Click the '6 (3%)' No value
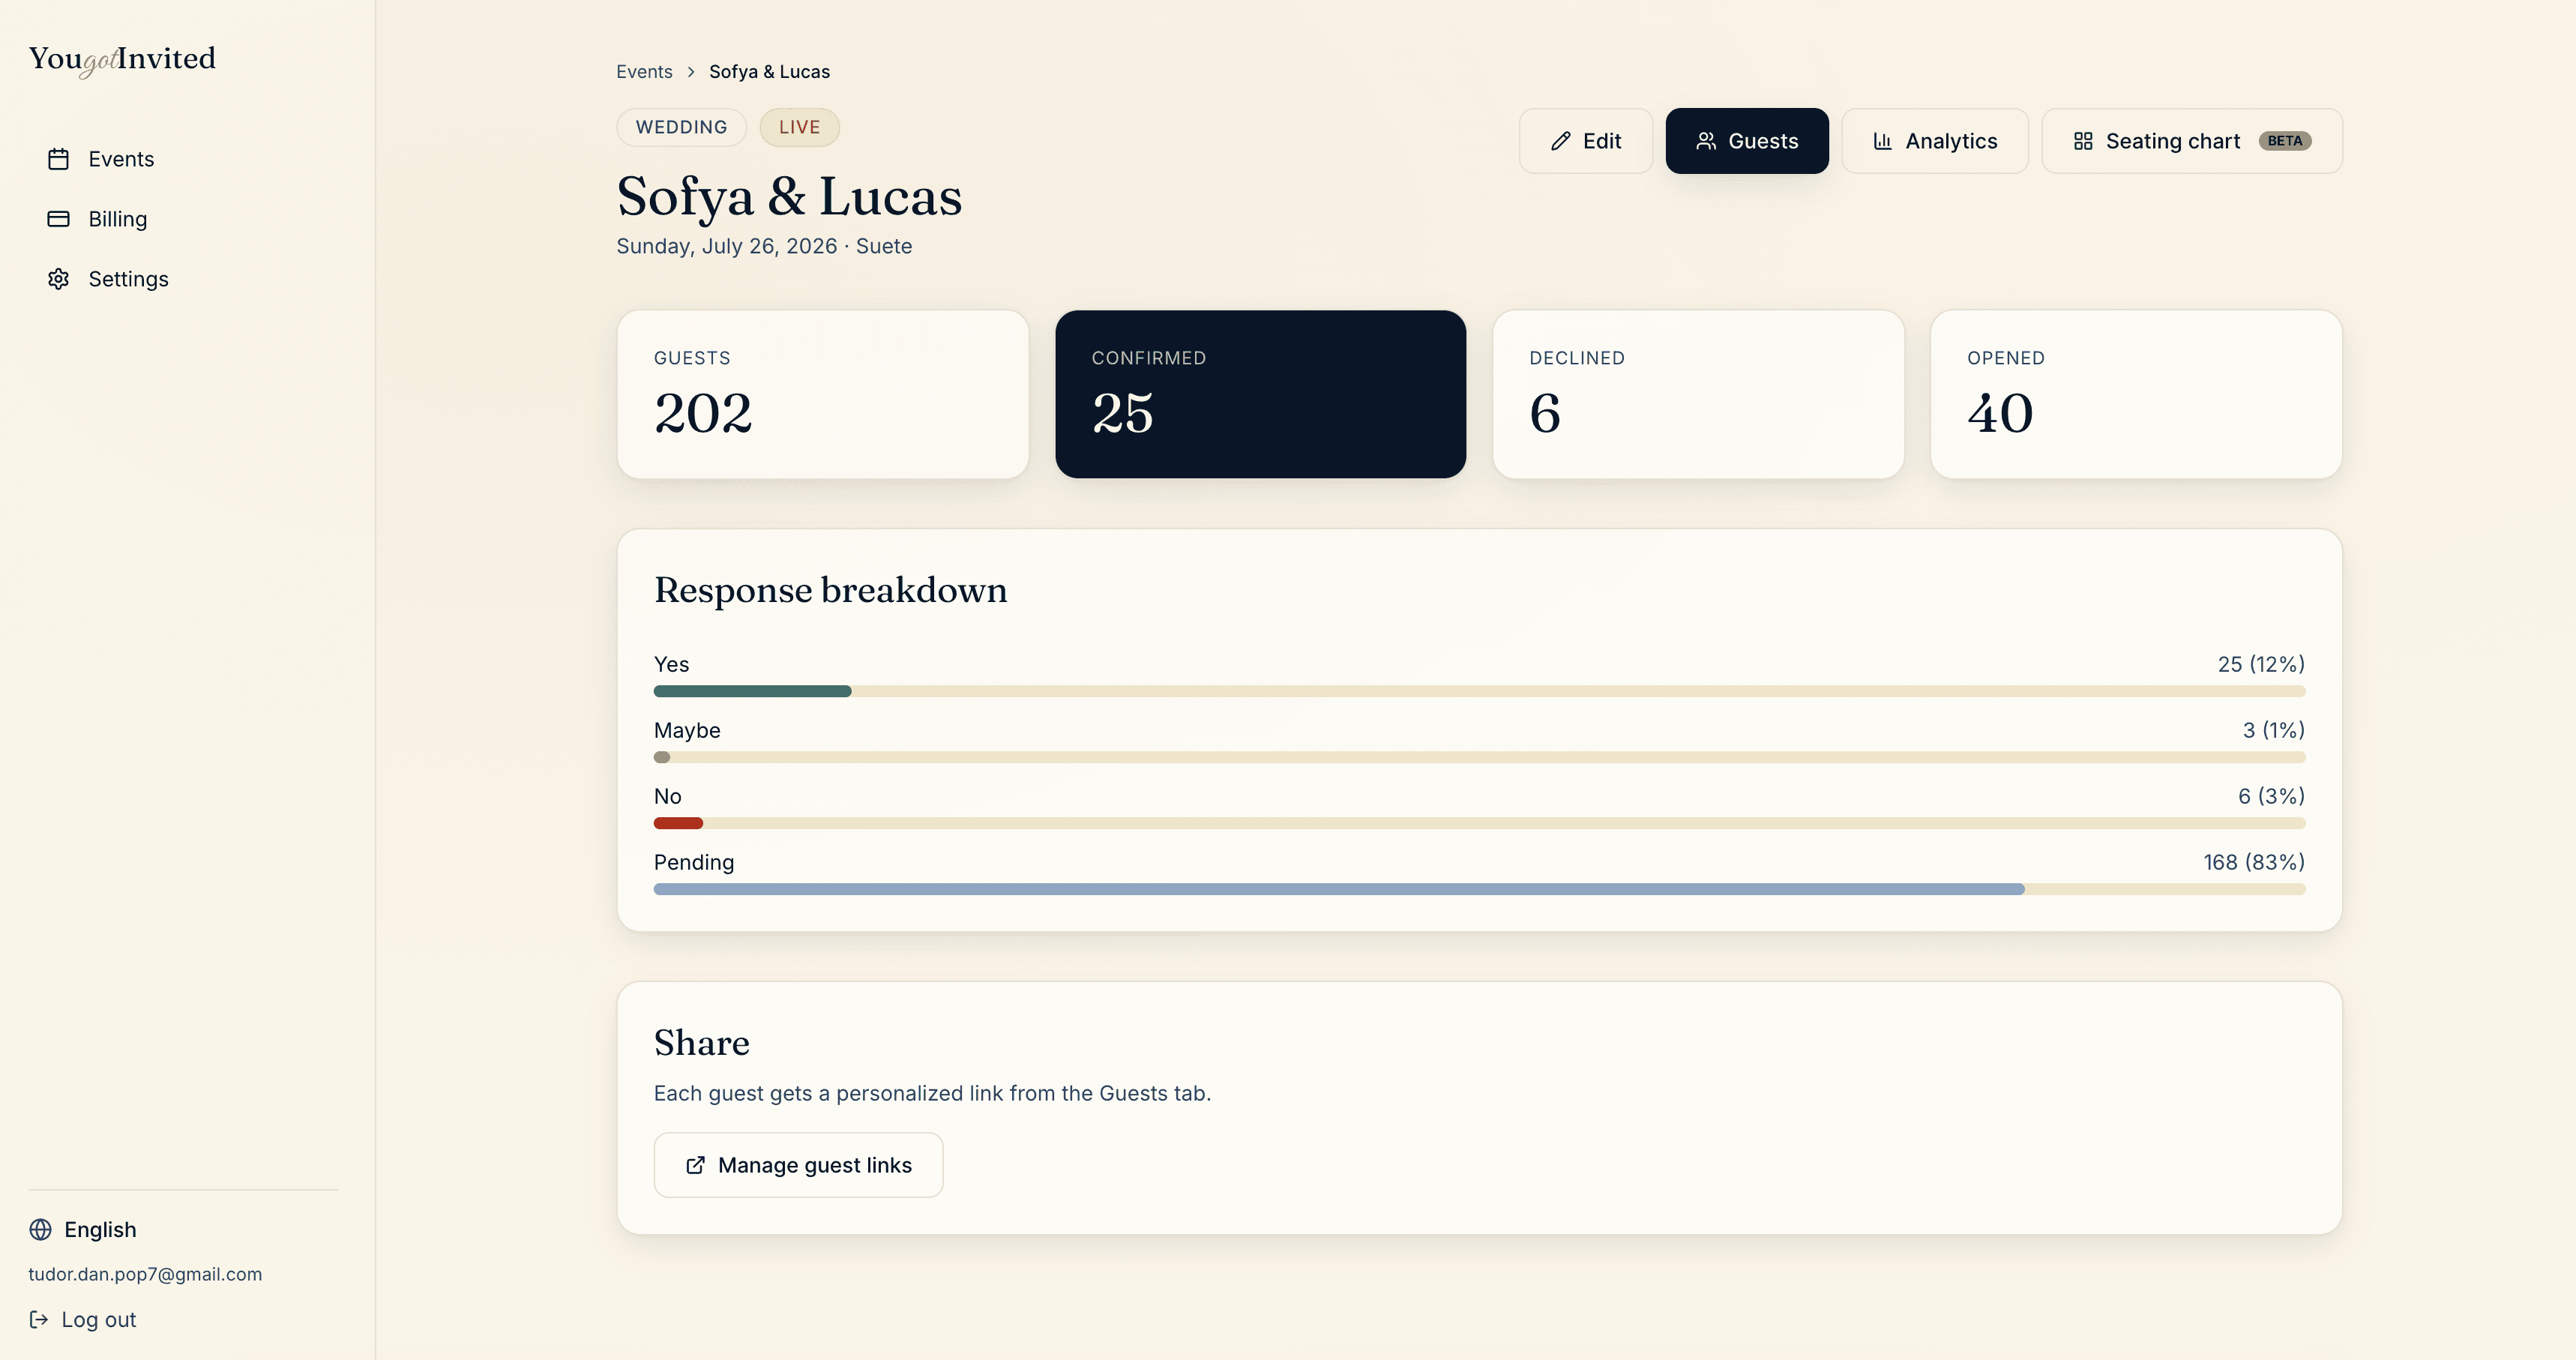Image resolution: width=2576 pixels, height=1360 pixels. tap(2271, 796)
